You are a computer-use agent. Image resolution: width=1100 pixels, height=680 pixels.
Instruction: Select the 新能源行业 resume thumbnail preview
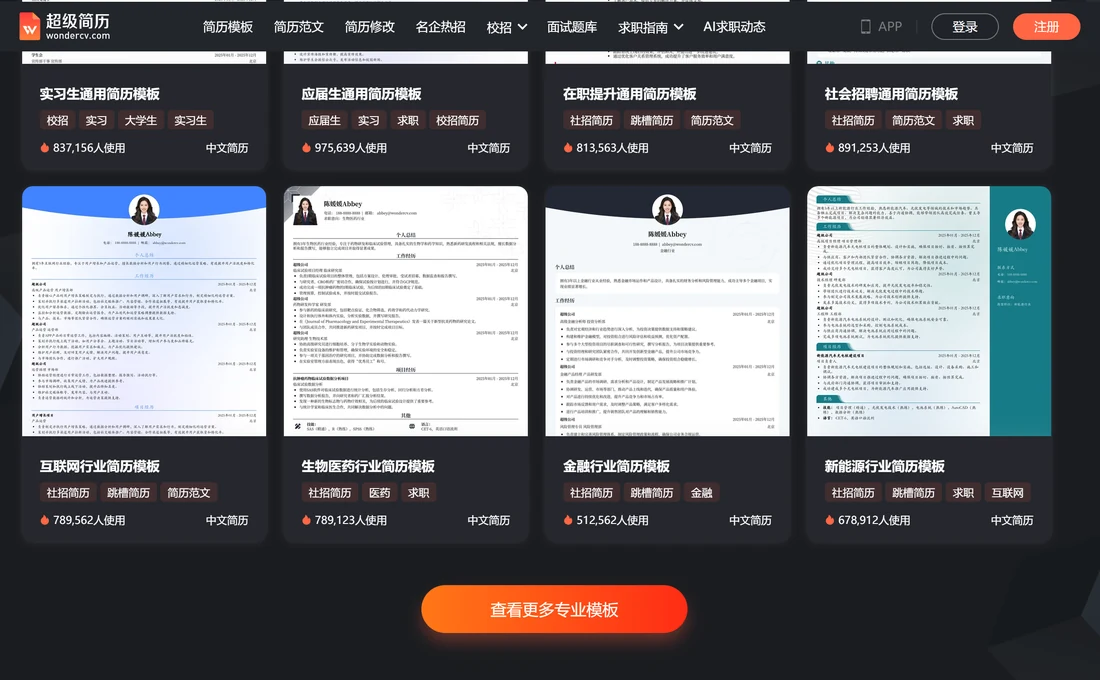929,311
